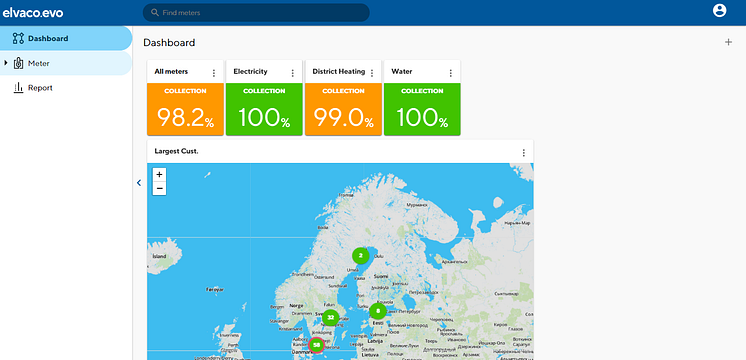Open the All meters 98.2% collection tile
The width and height of the screenshot is (746, 360).
click(185, 109)
